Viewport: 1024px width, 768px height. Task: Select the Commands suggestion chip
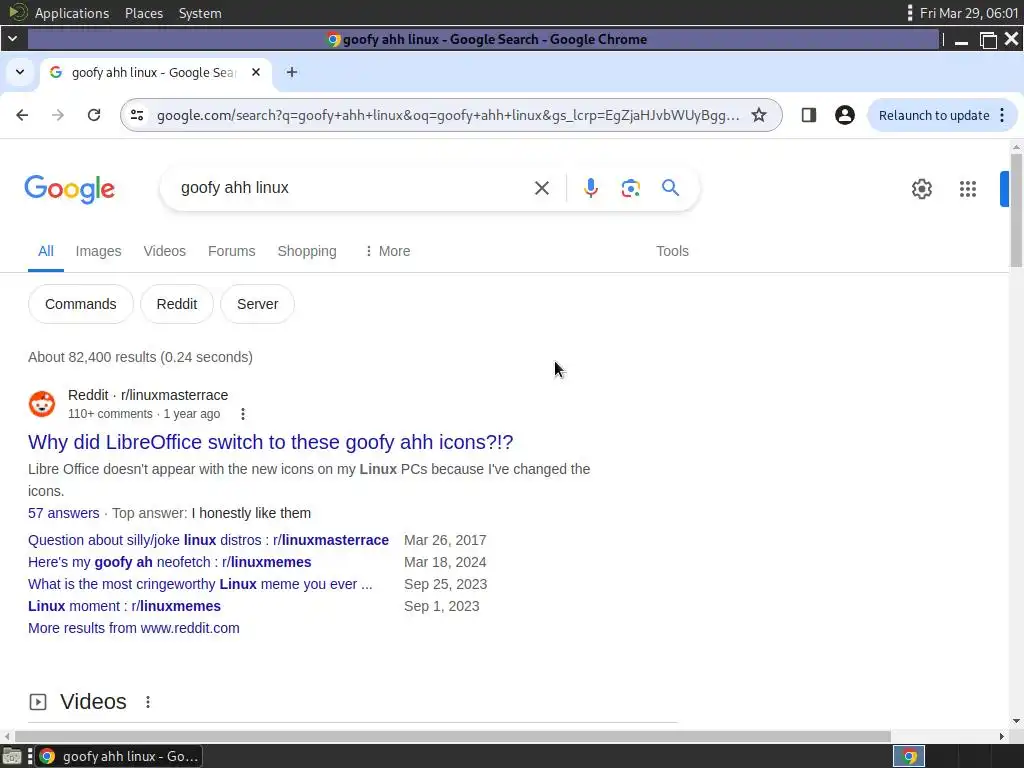(x=81, y=304)
